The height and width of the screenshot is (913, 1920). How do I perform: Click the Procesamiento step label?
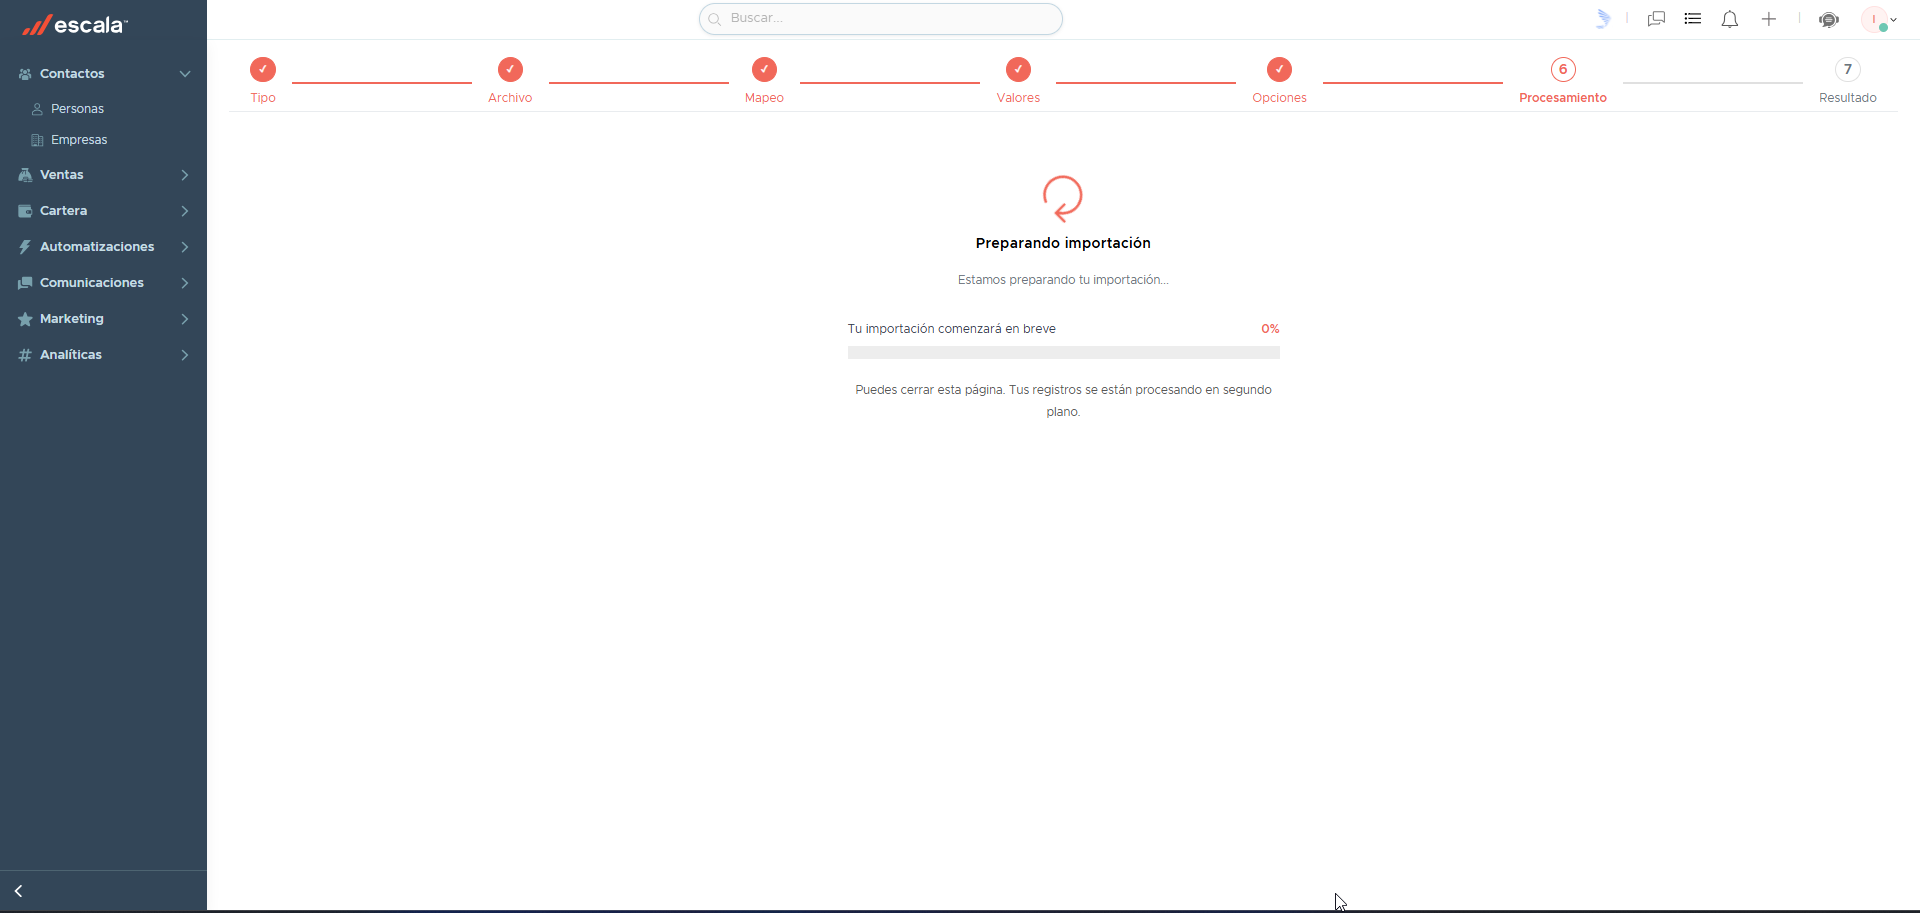coord(1563,98)
